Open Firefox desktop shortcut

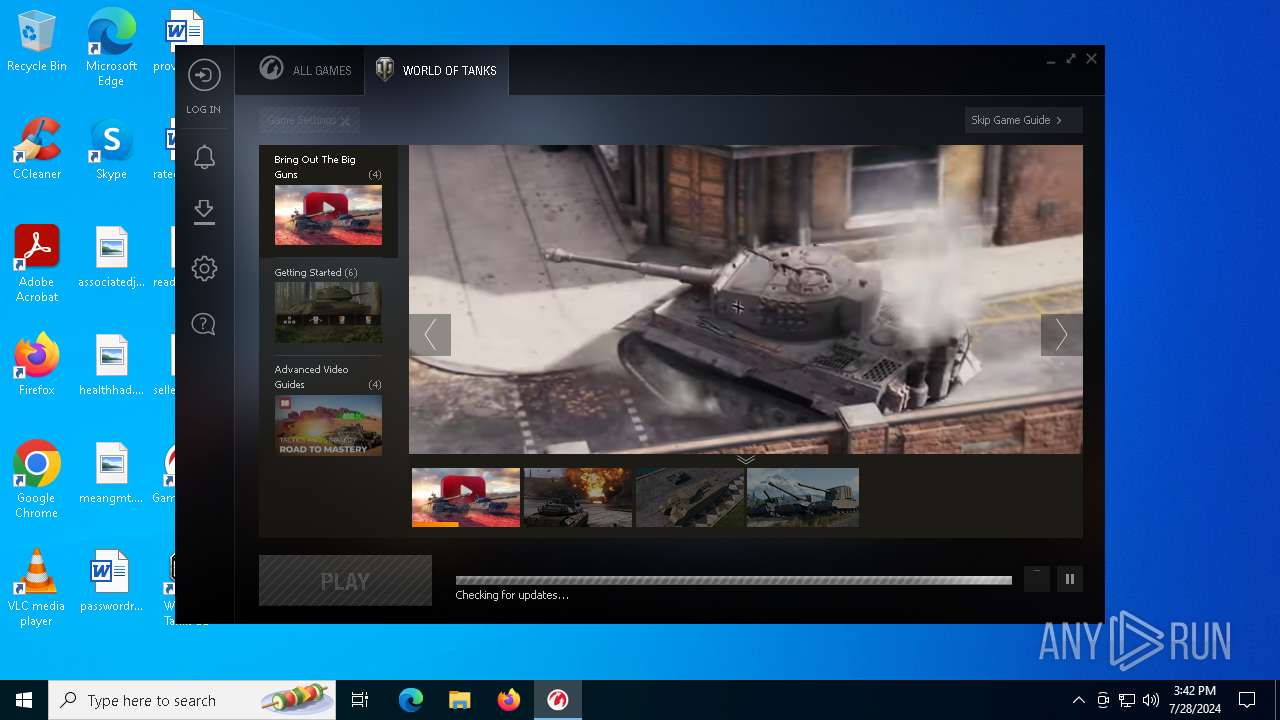[37, 365]
